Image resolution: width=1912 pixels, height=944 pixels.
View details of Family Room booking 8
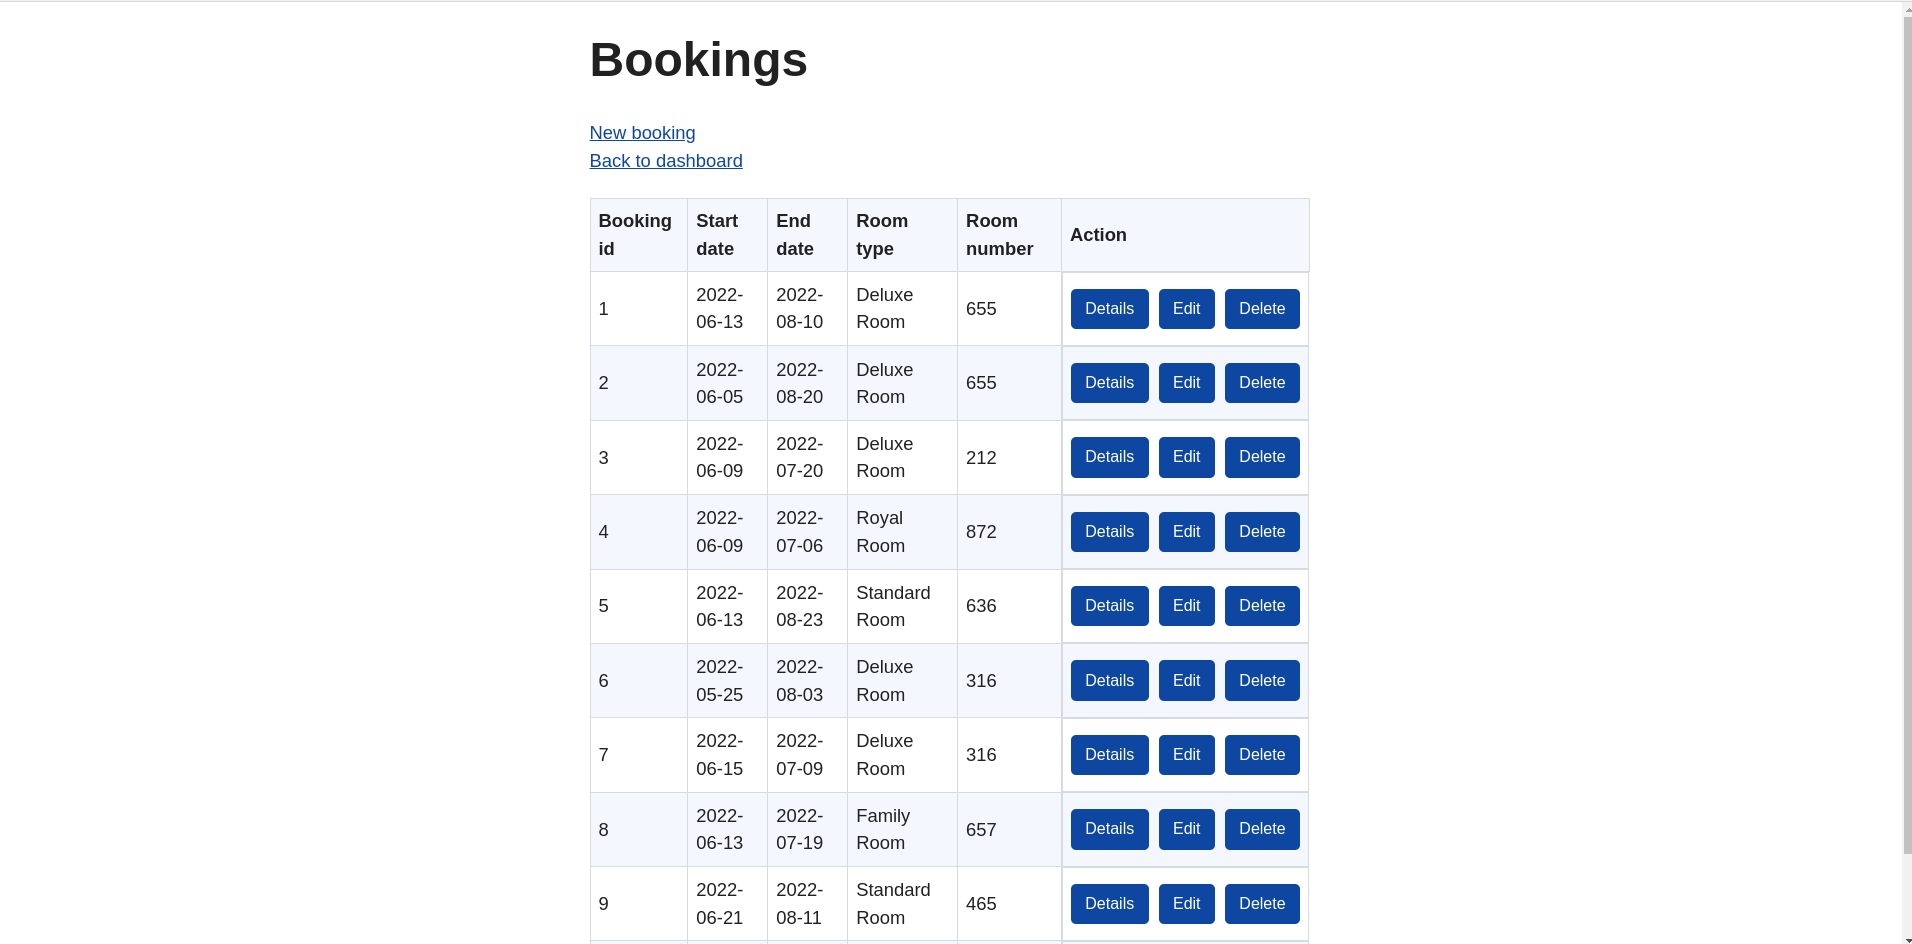(1108, 828)
